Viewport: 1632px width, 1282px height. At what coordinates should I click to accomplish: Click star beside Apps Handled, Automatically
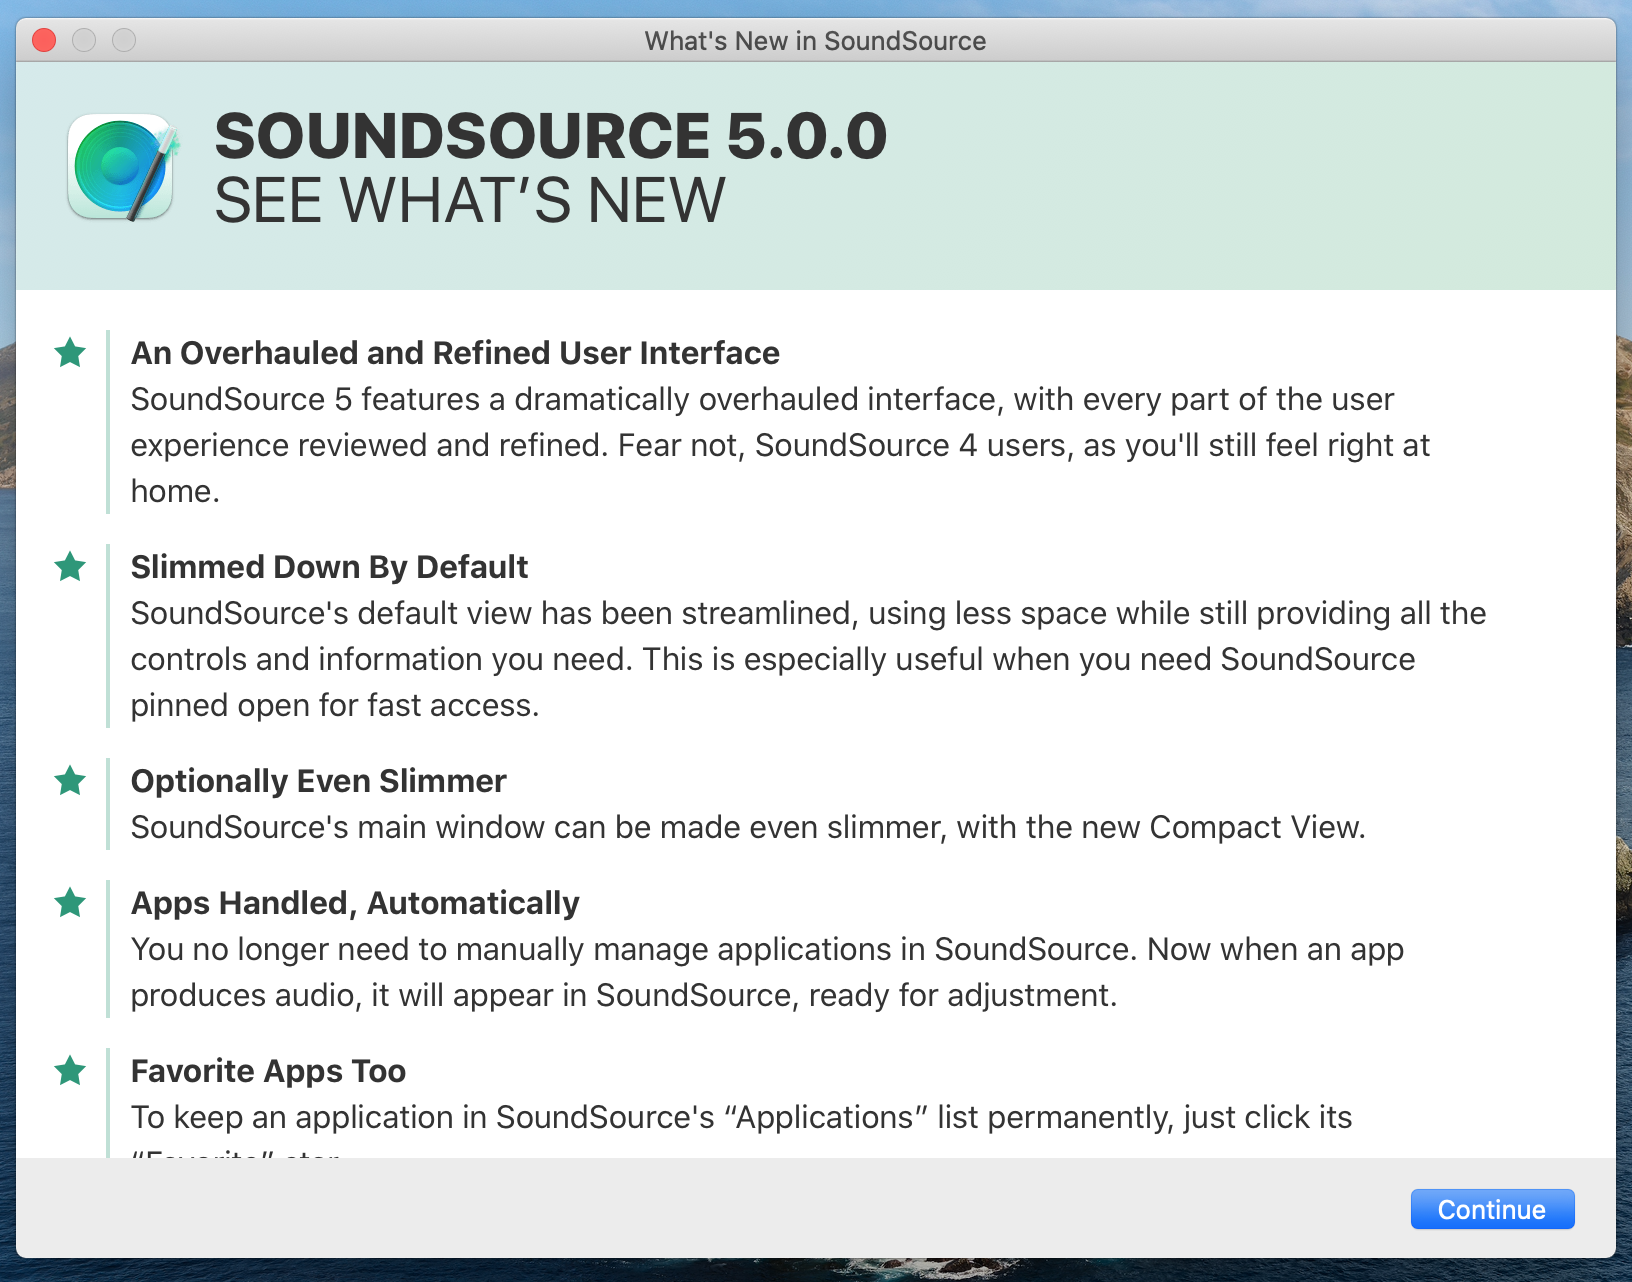70,902
